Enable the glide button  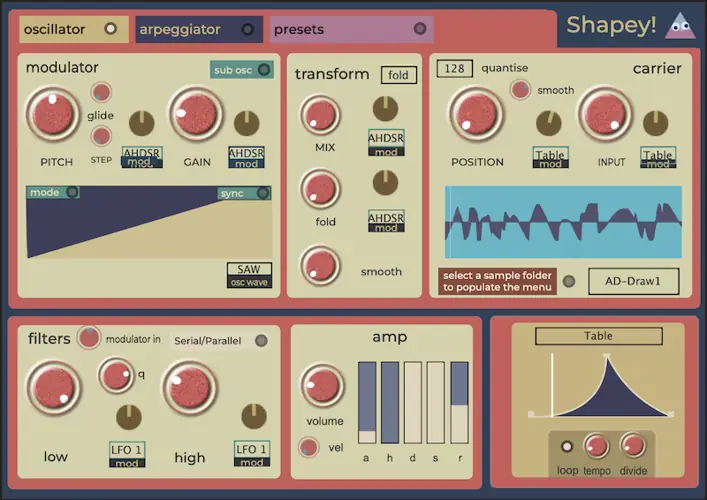tap(101, 93)
